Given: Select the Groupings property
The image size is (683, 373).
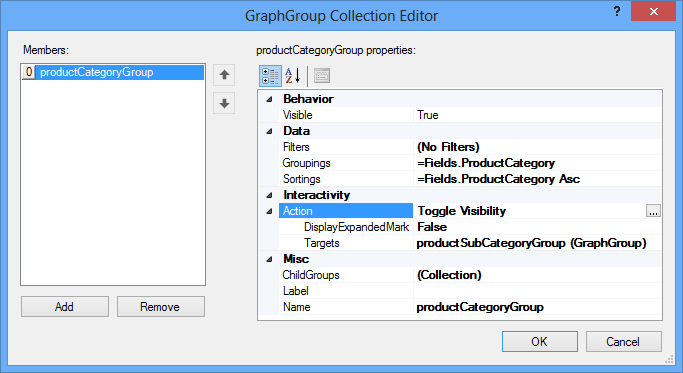Looking at the screenshot, I should (x=346, y=163).
